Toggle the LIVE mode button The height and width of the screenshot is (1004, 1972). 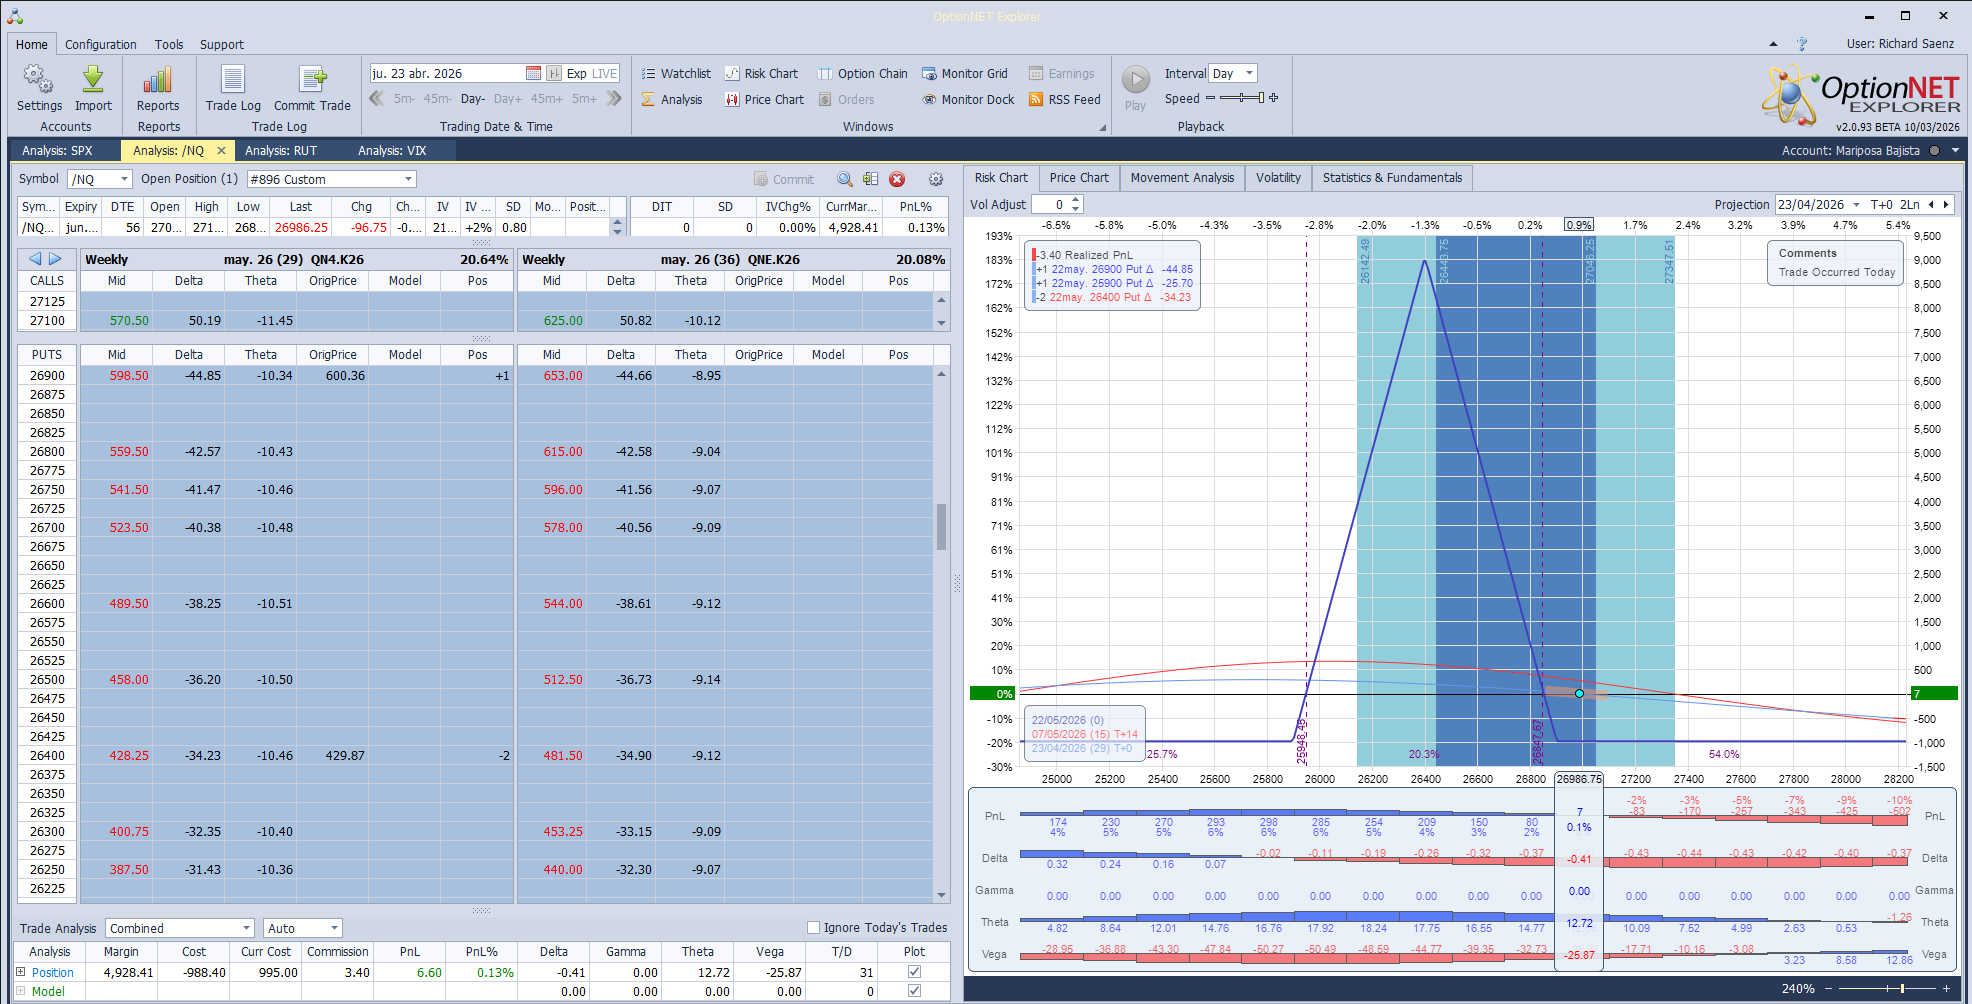coord(605,73)
